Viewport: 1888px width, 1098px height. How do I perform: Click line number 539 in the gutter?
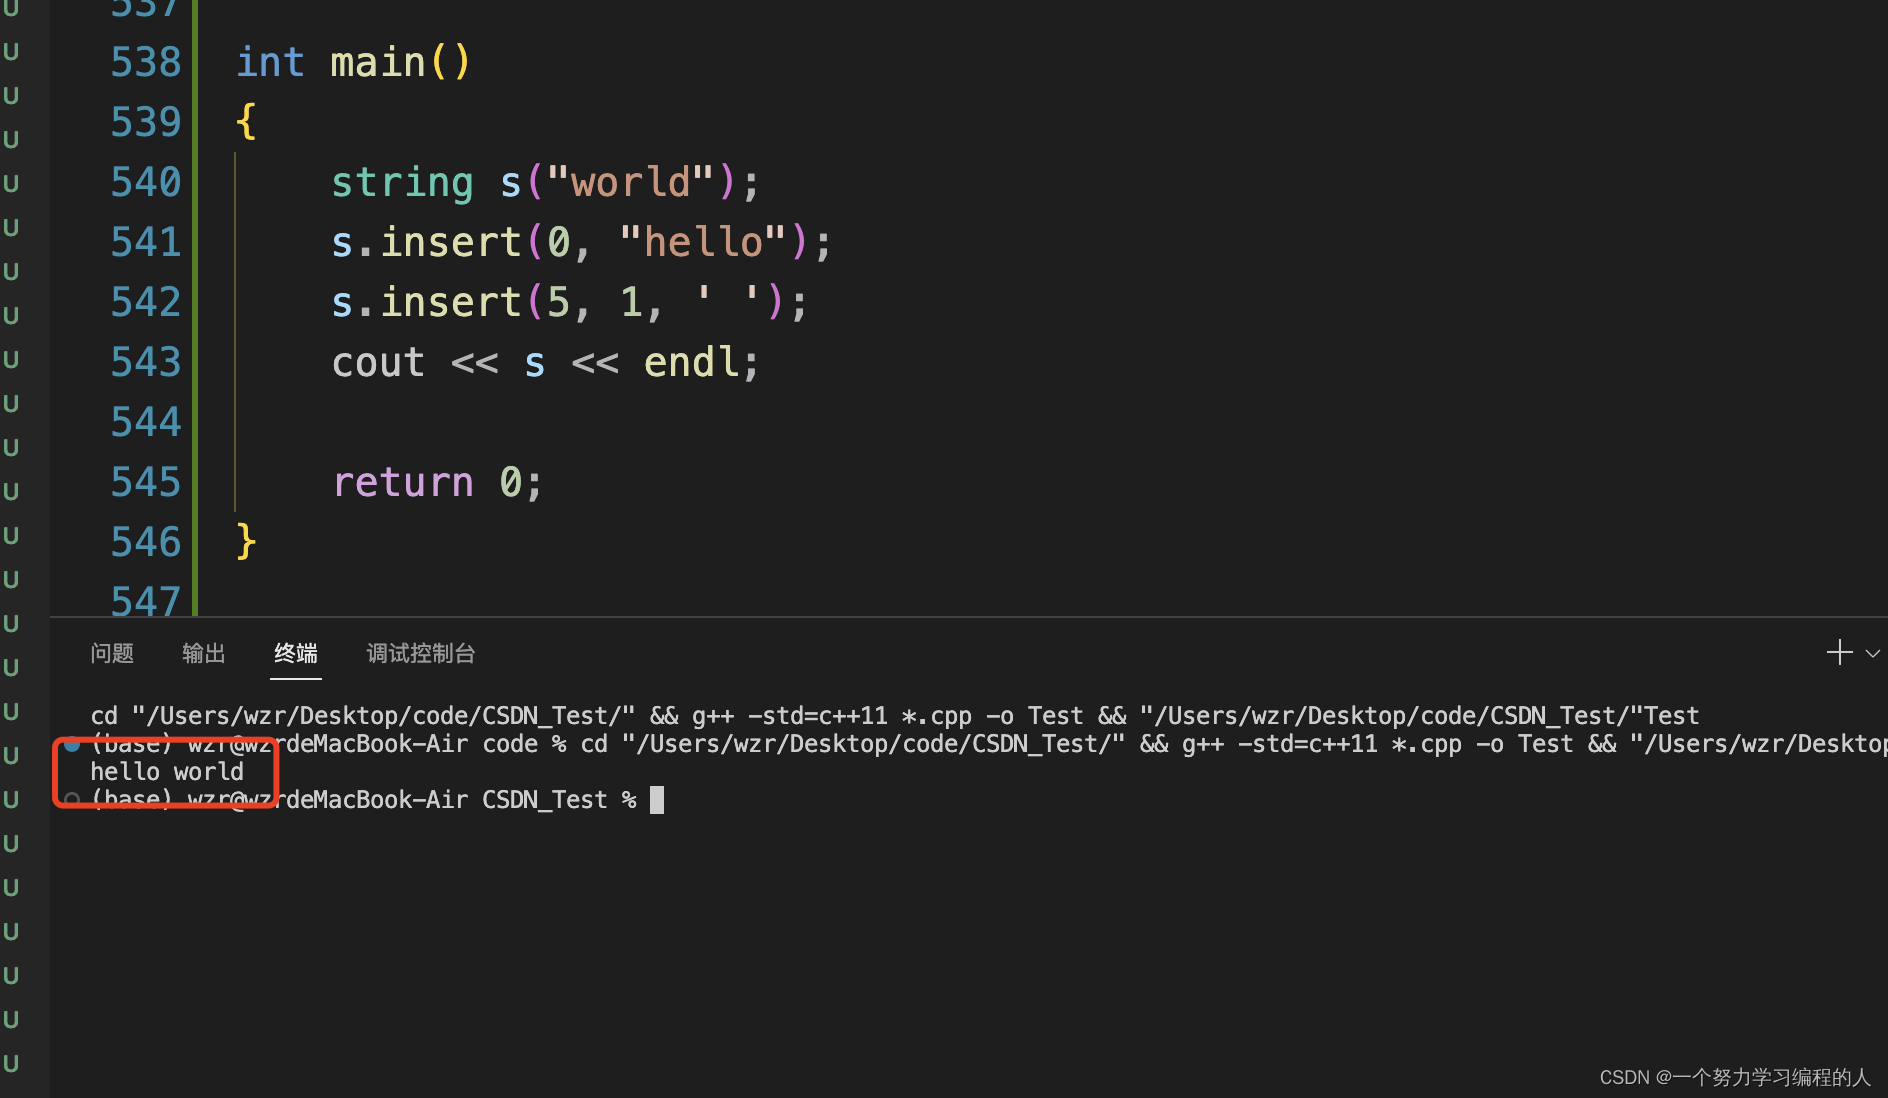coord(146,122)
